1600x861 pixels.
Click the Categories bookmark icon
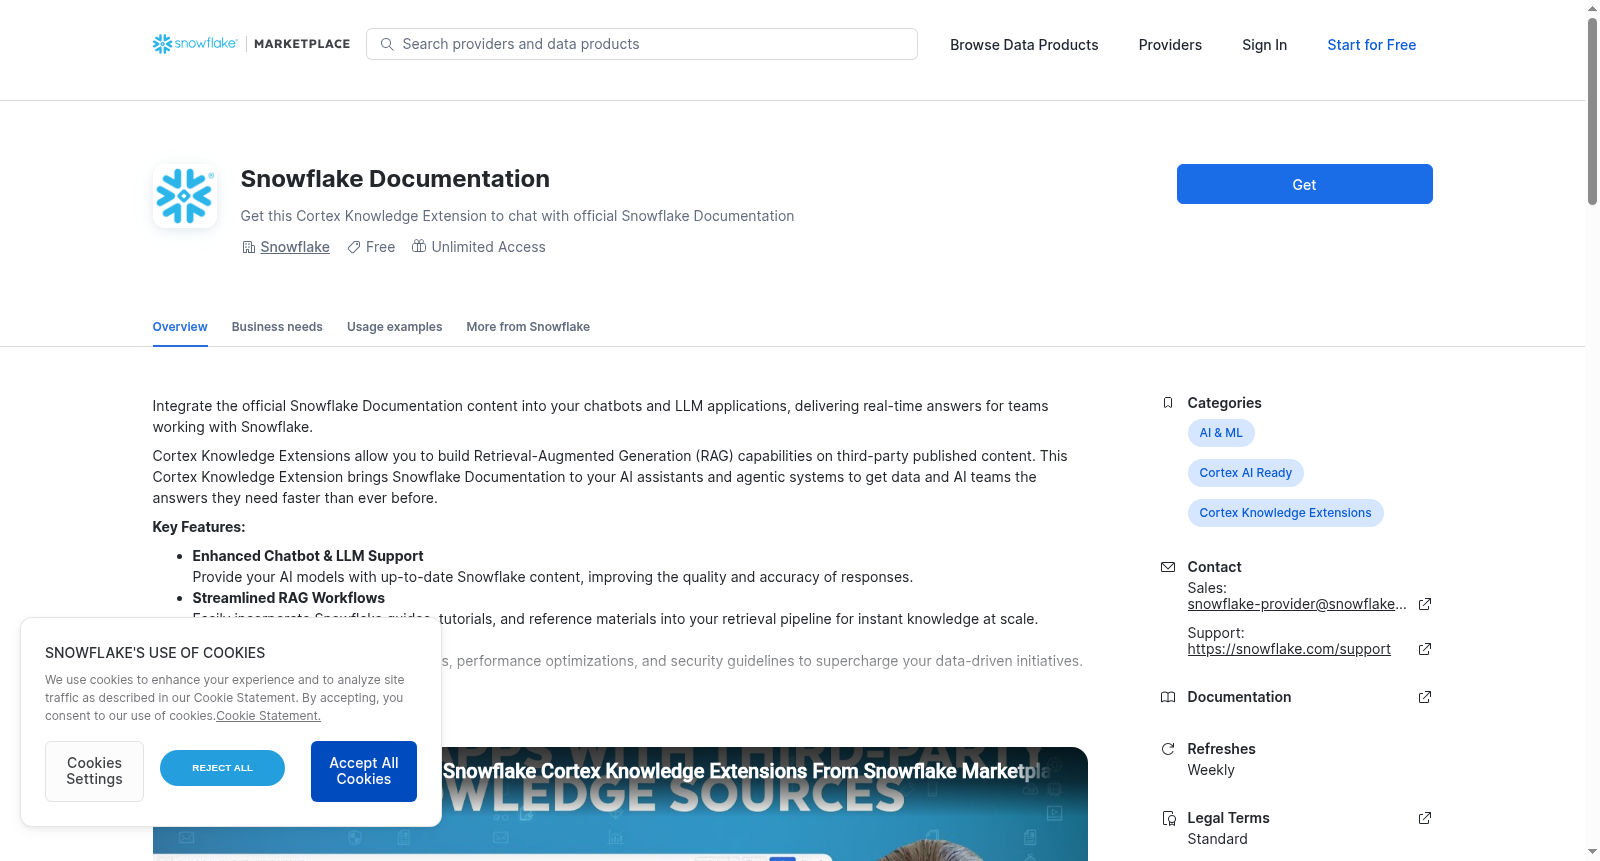(x=1168, y=403)
